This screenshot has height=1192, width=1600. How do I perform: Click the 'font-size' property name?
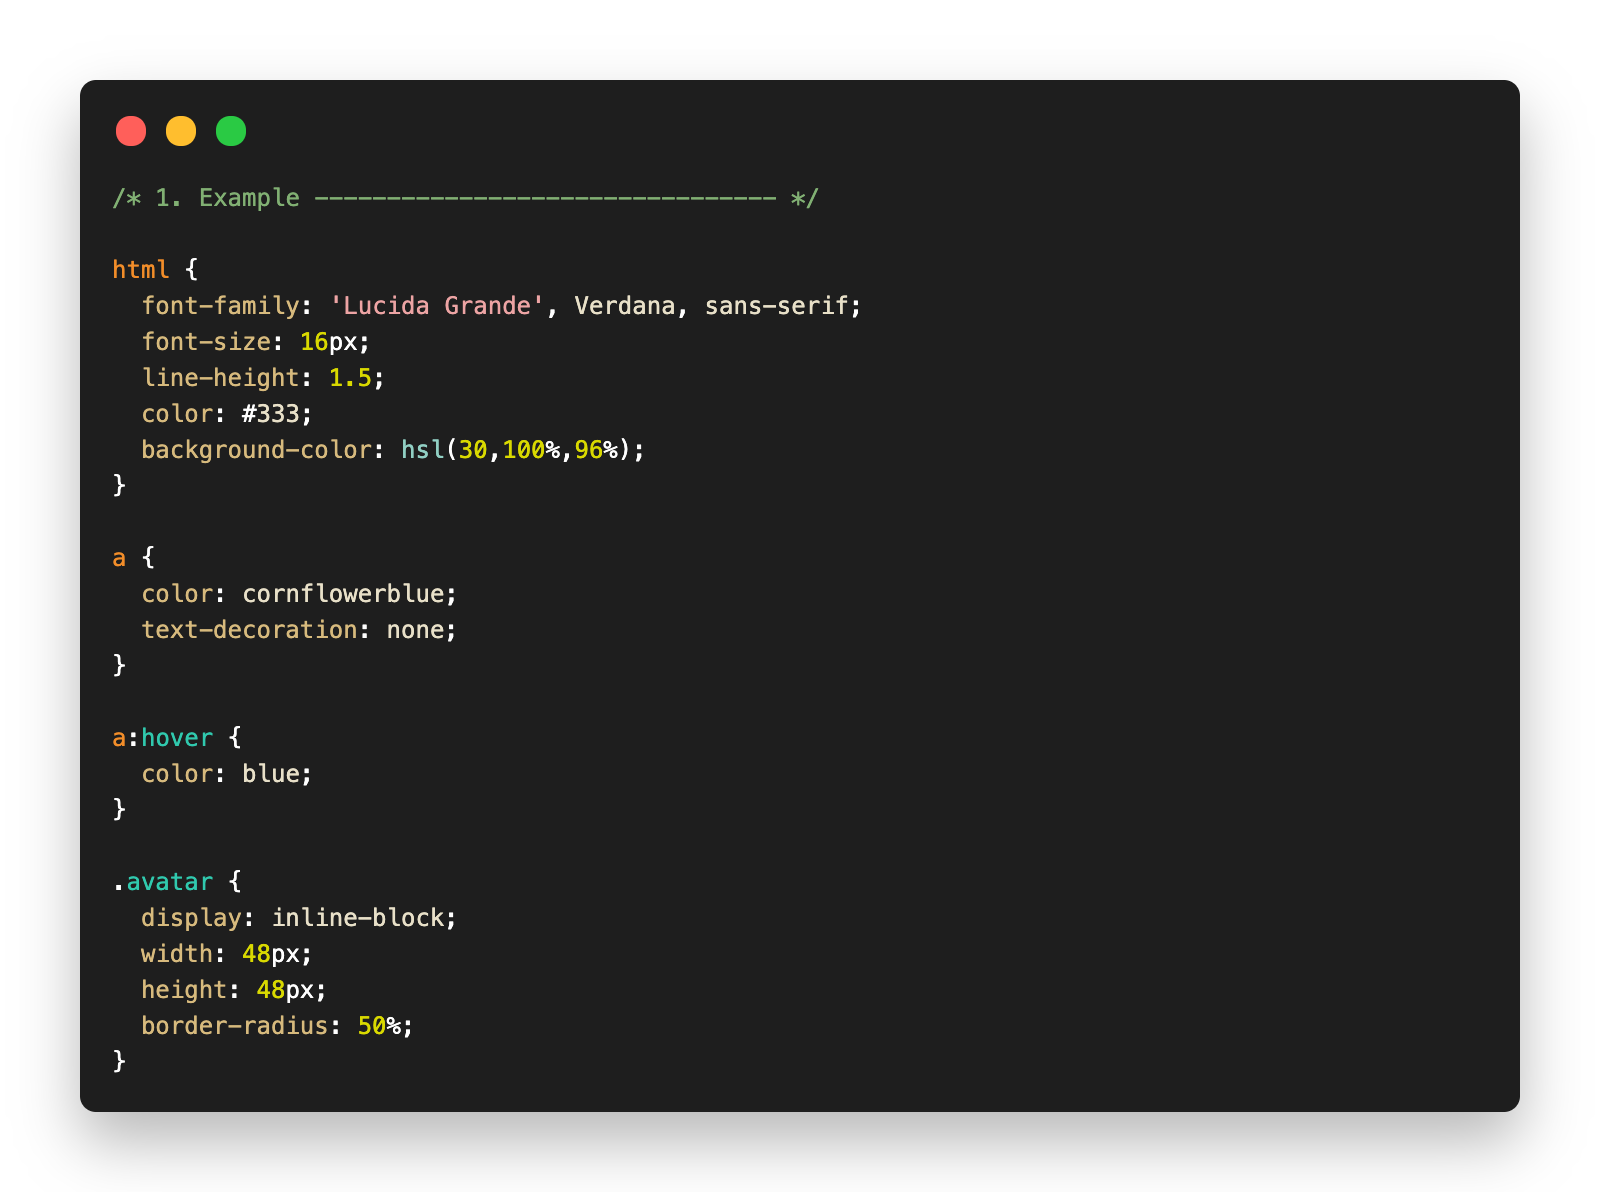click(206, 341)
